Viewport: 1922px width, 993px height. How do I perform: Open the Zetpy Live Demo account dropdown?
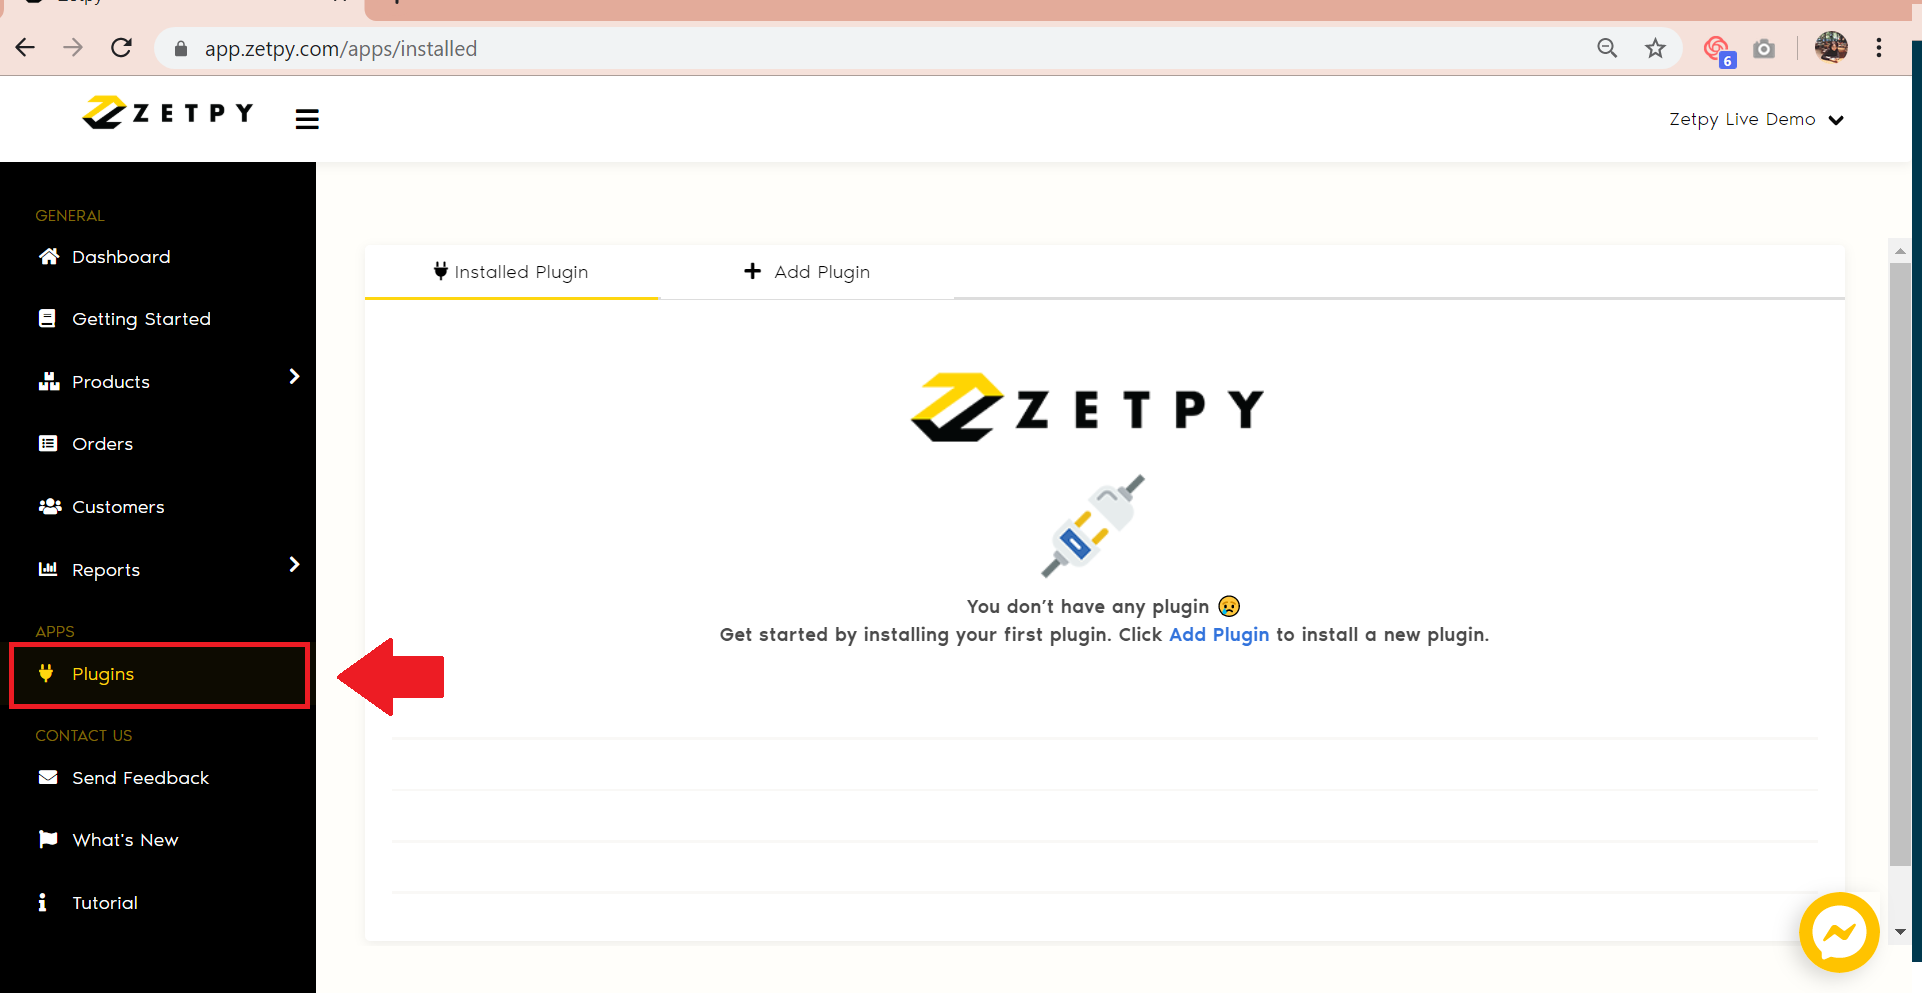tap(1756, 119)
